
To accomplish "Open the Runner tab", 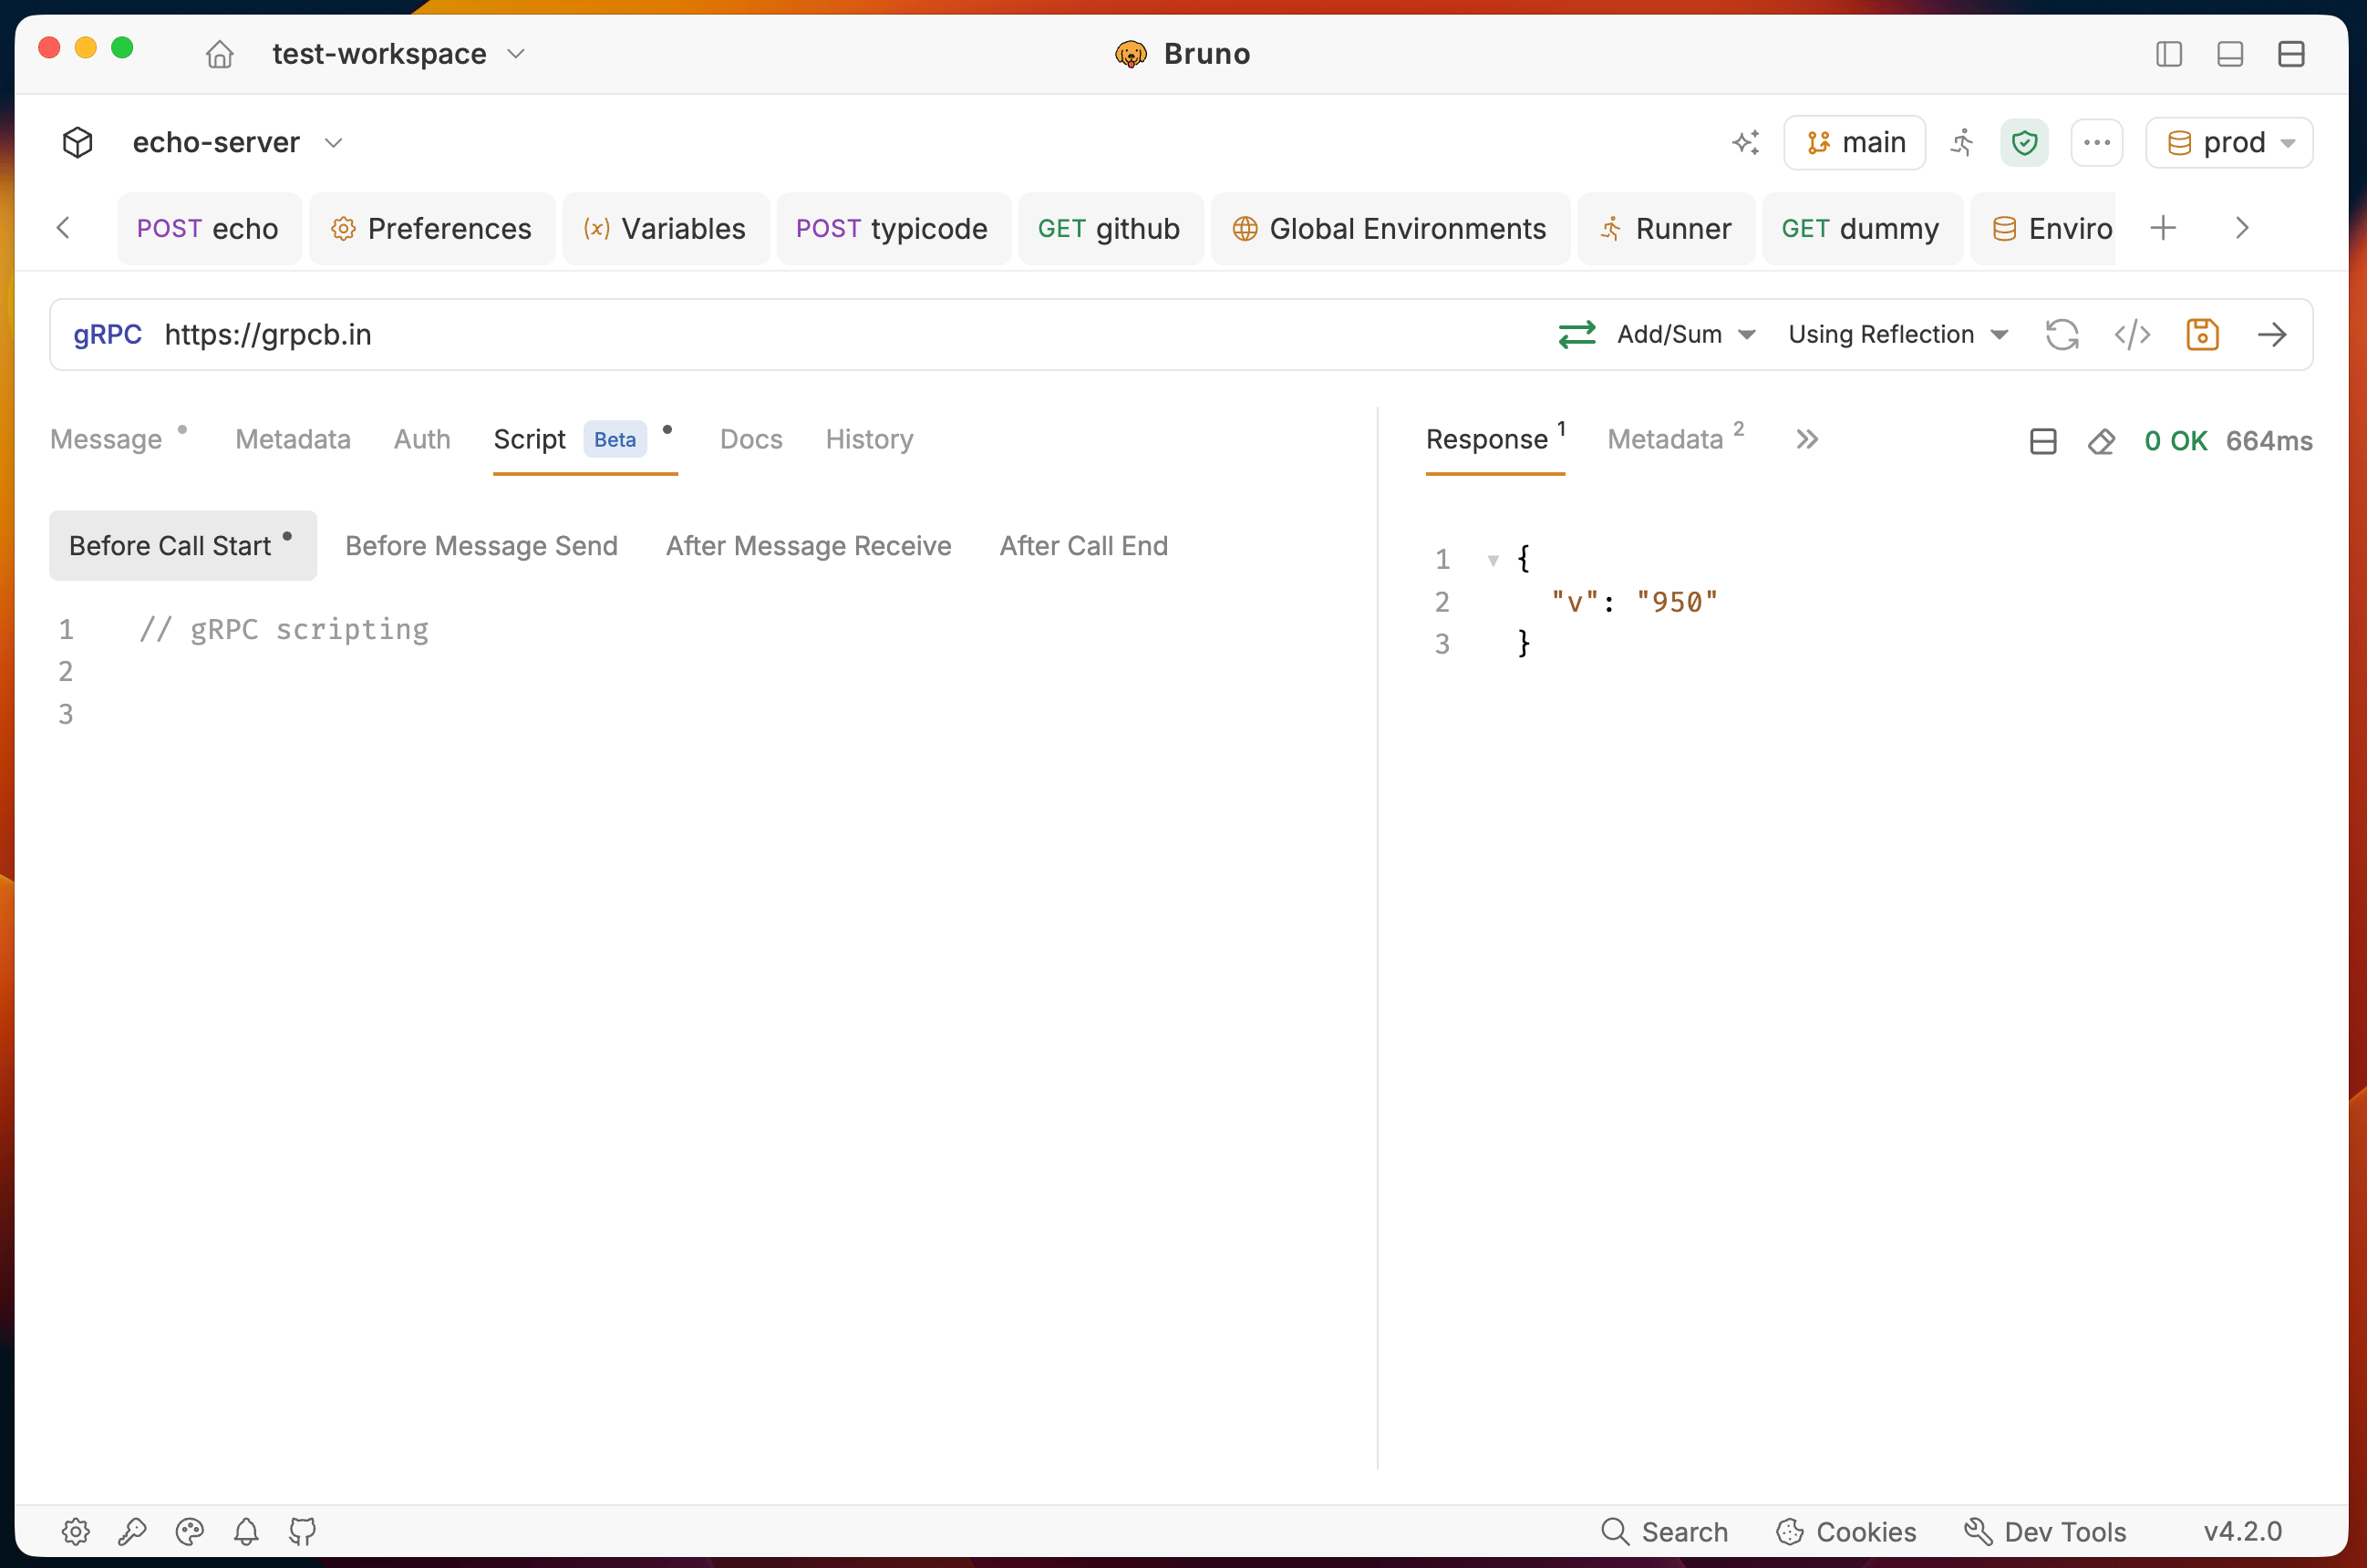I will click(x=1666, y=229).
